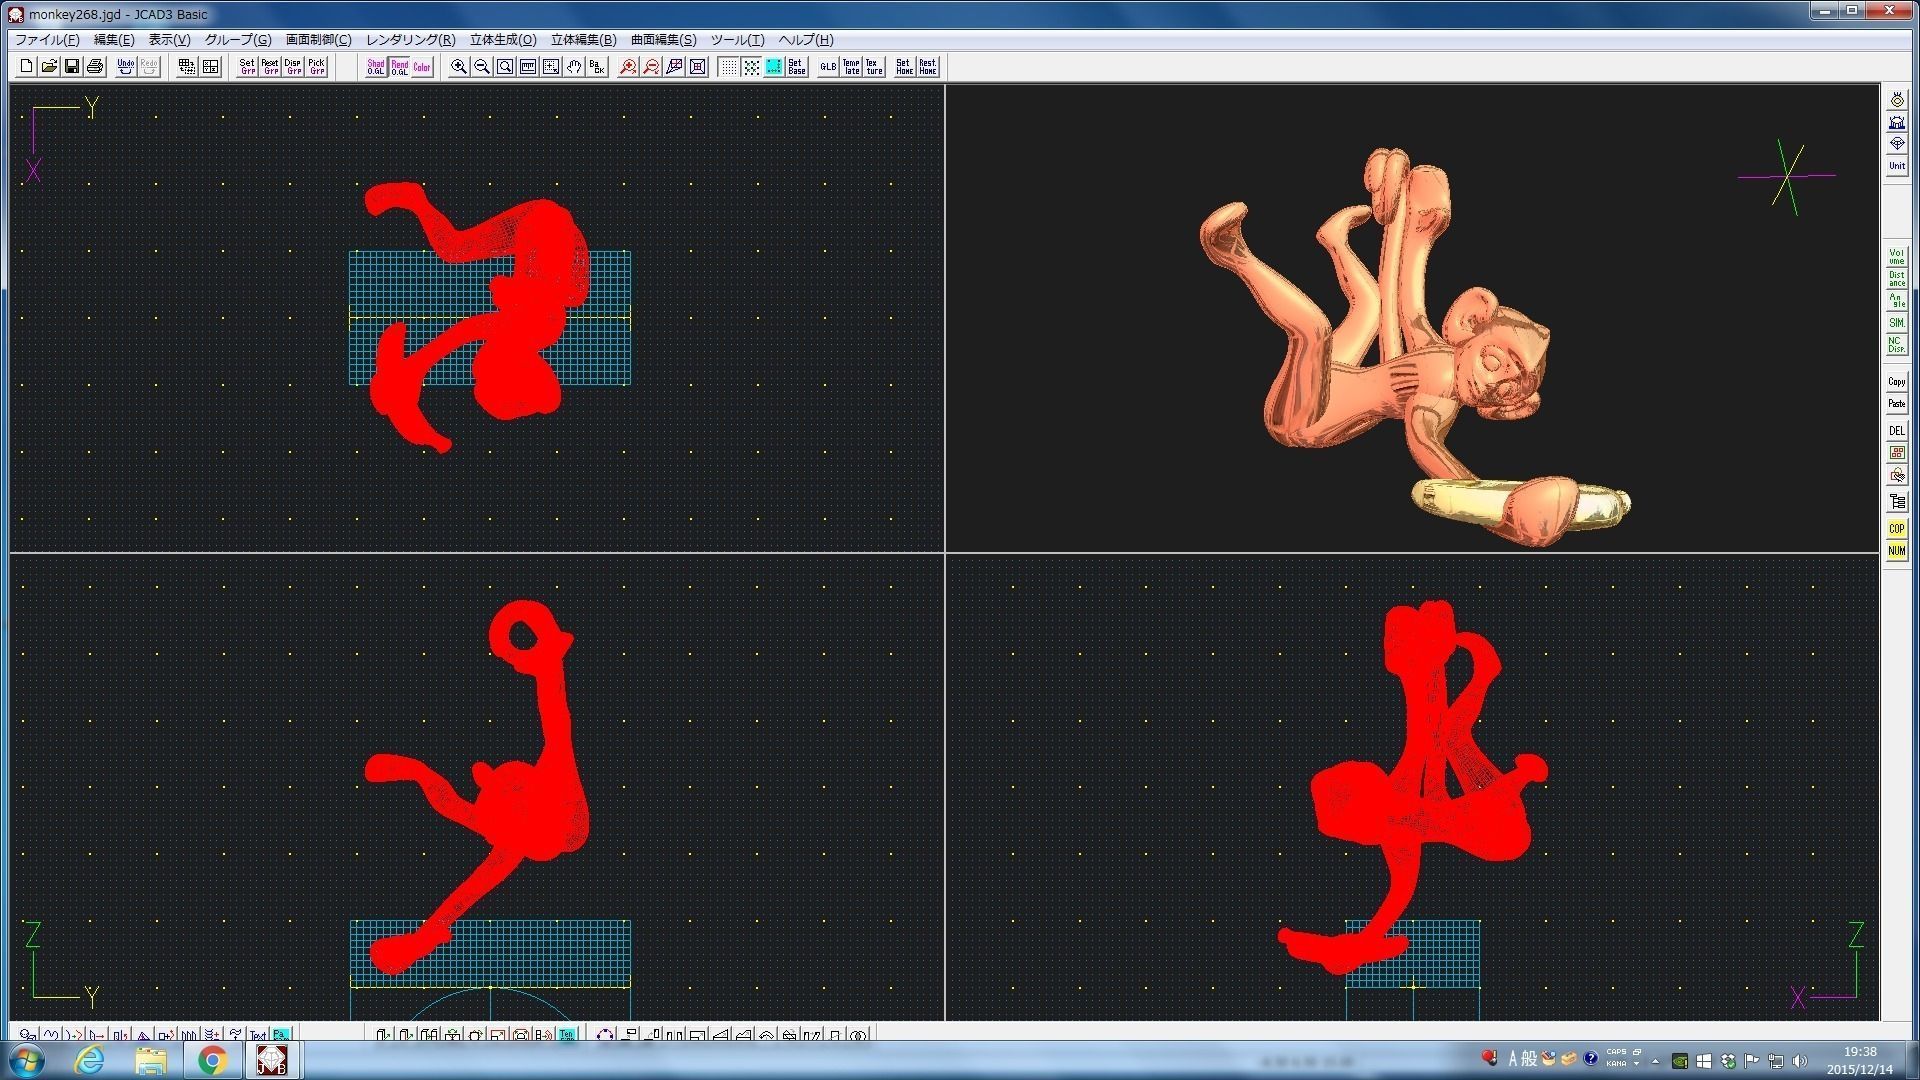The image size is (1920, 1080).
Task: Open the 立体生成(O) menu
Action: [502, 40]
